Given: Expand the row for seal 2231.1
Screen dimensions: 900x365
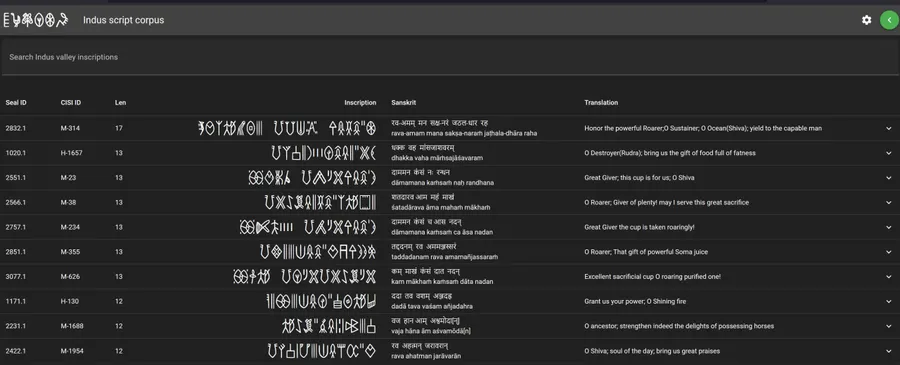Looking at the screenshot, I should click(x=889, y=326).
